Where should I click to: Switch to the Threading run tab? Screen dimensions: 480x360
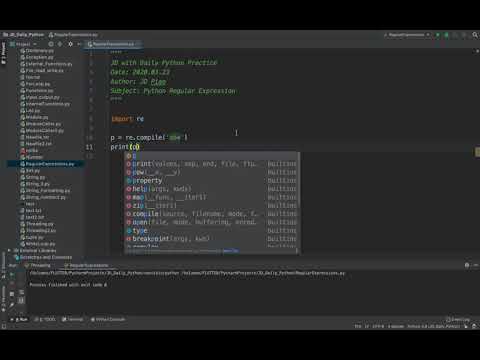(38, 265)
